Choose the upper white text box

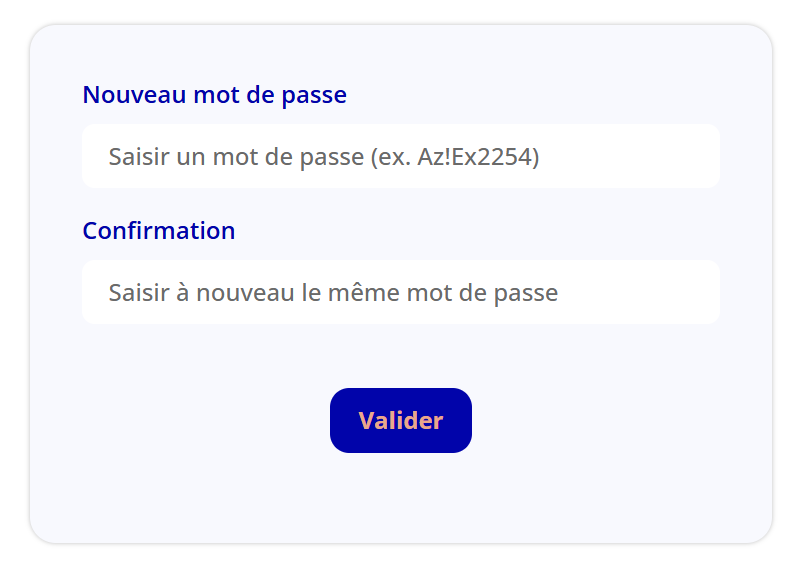[x=400, y=156]
